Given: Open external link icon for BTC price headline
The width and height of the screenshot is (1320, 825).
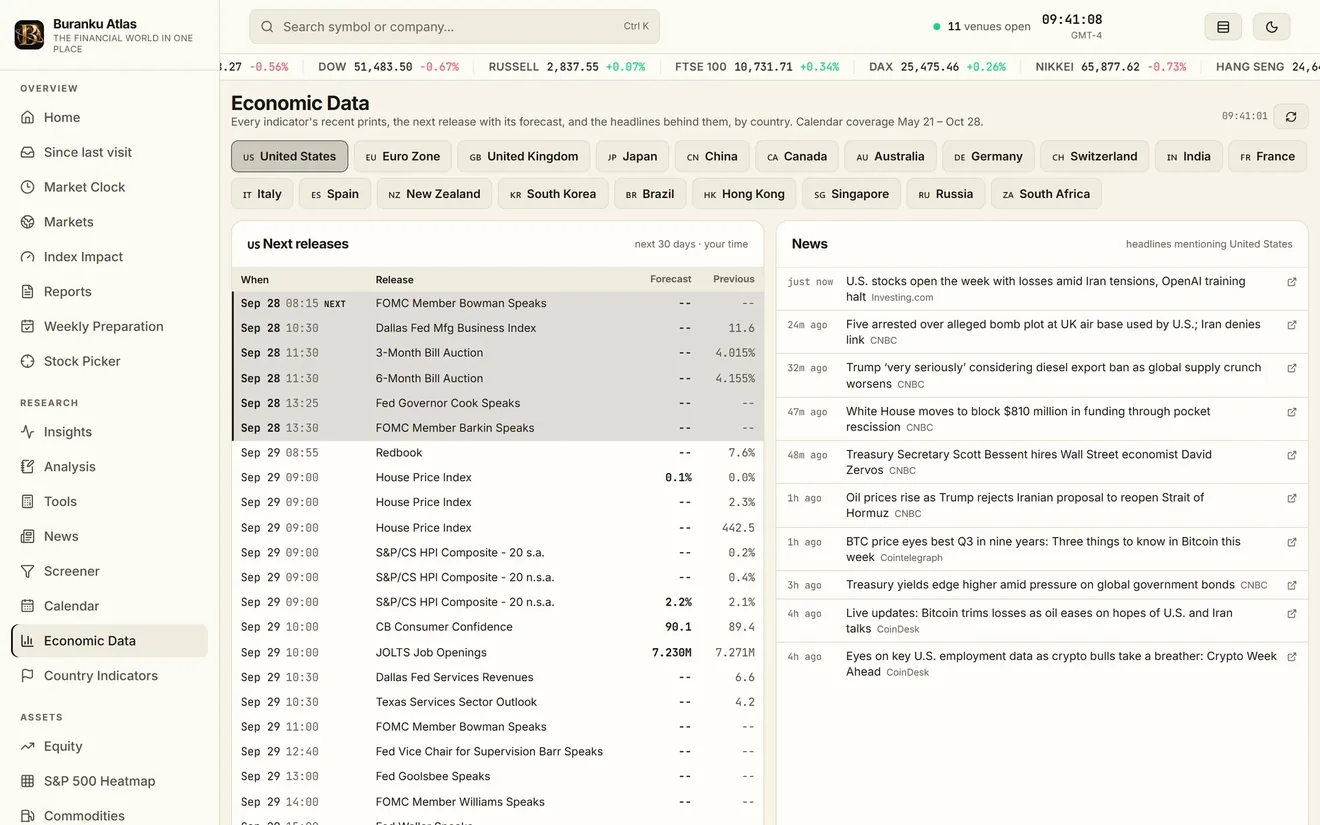Looking at the screenshot, I should [x=1292, y=542].
